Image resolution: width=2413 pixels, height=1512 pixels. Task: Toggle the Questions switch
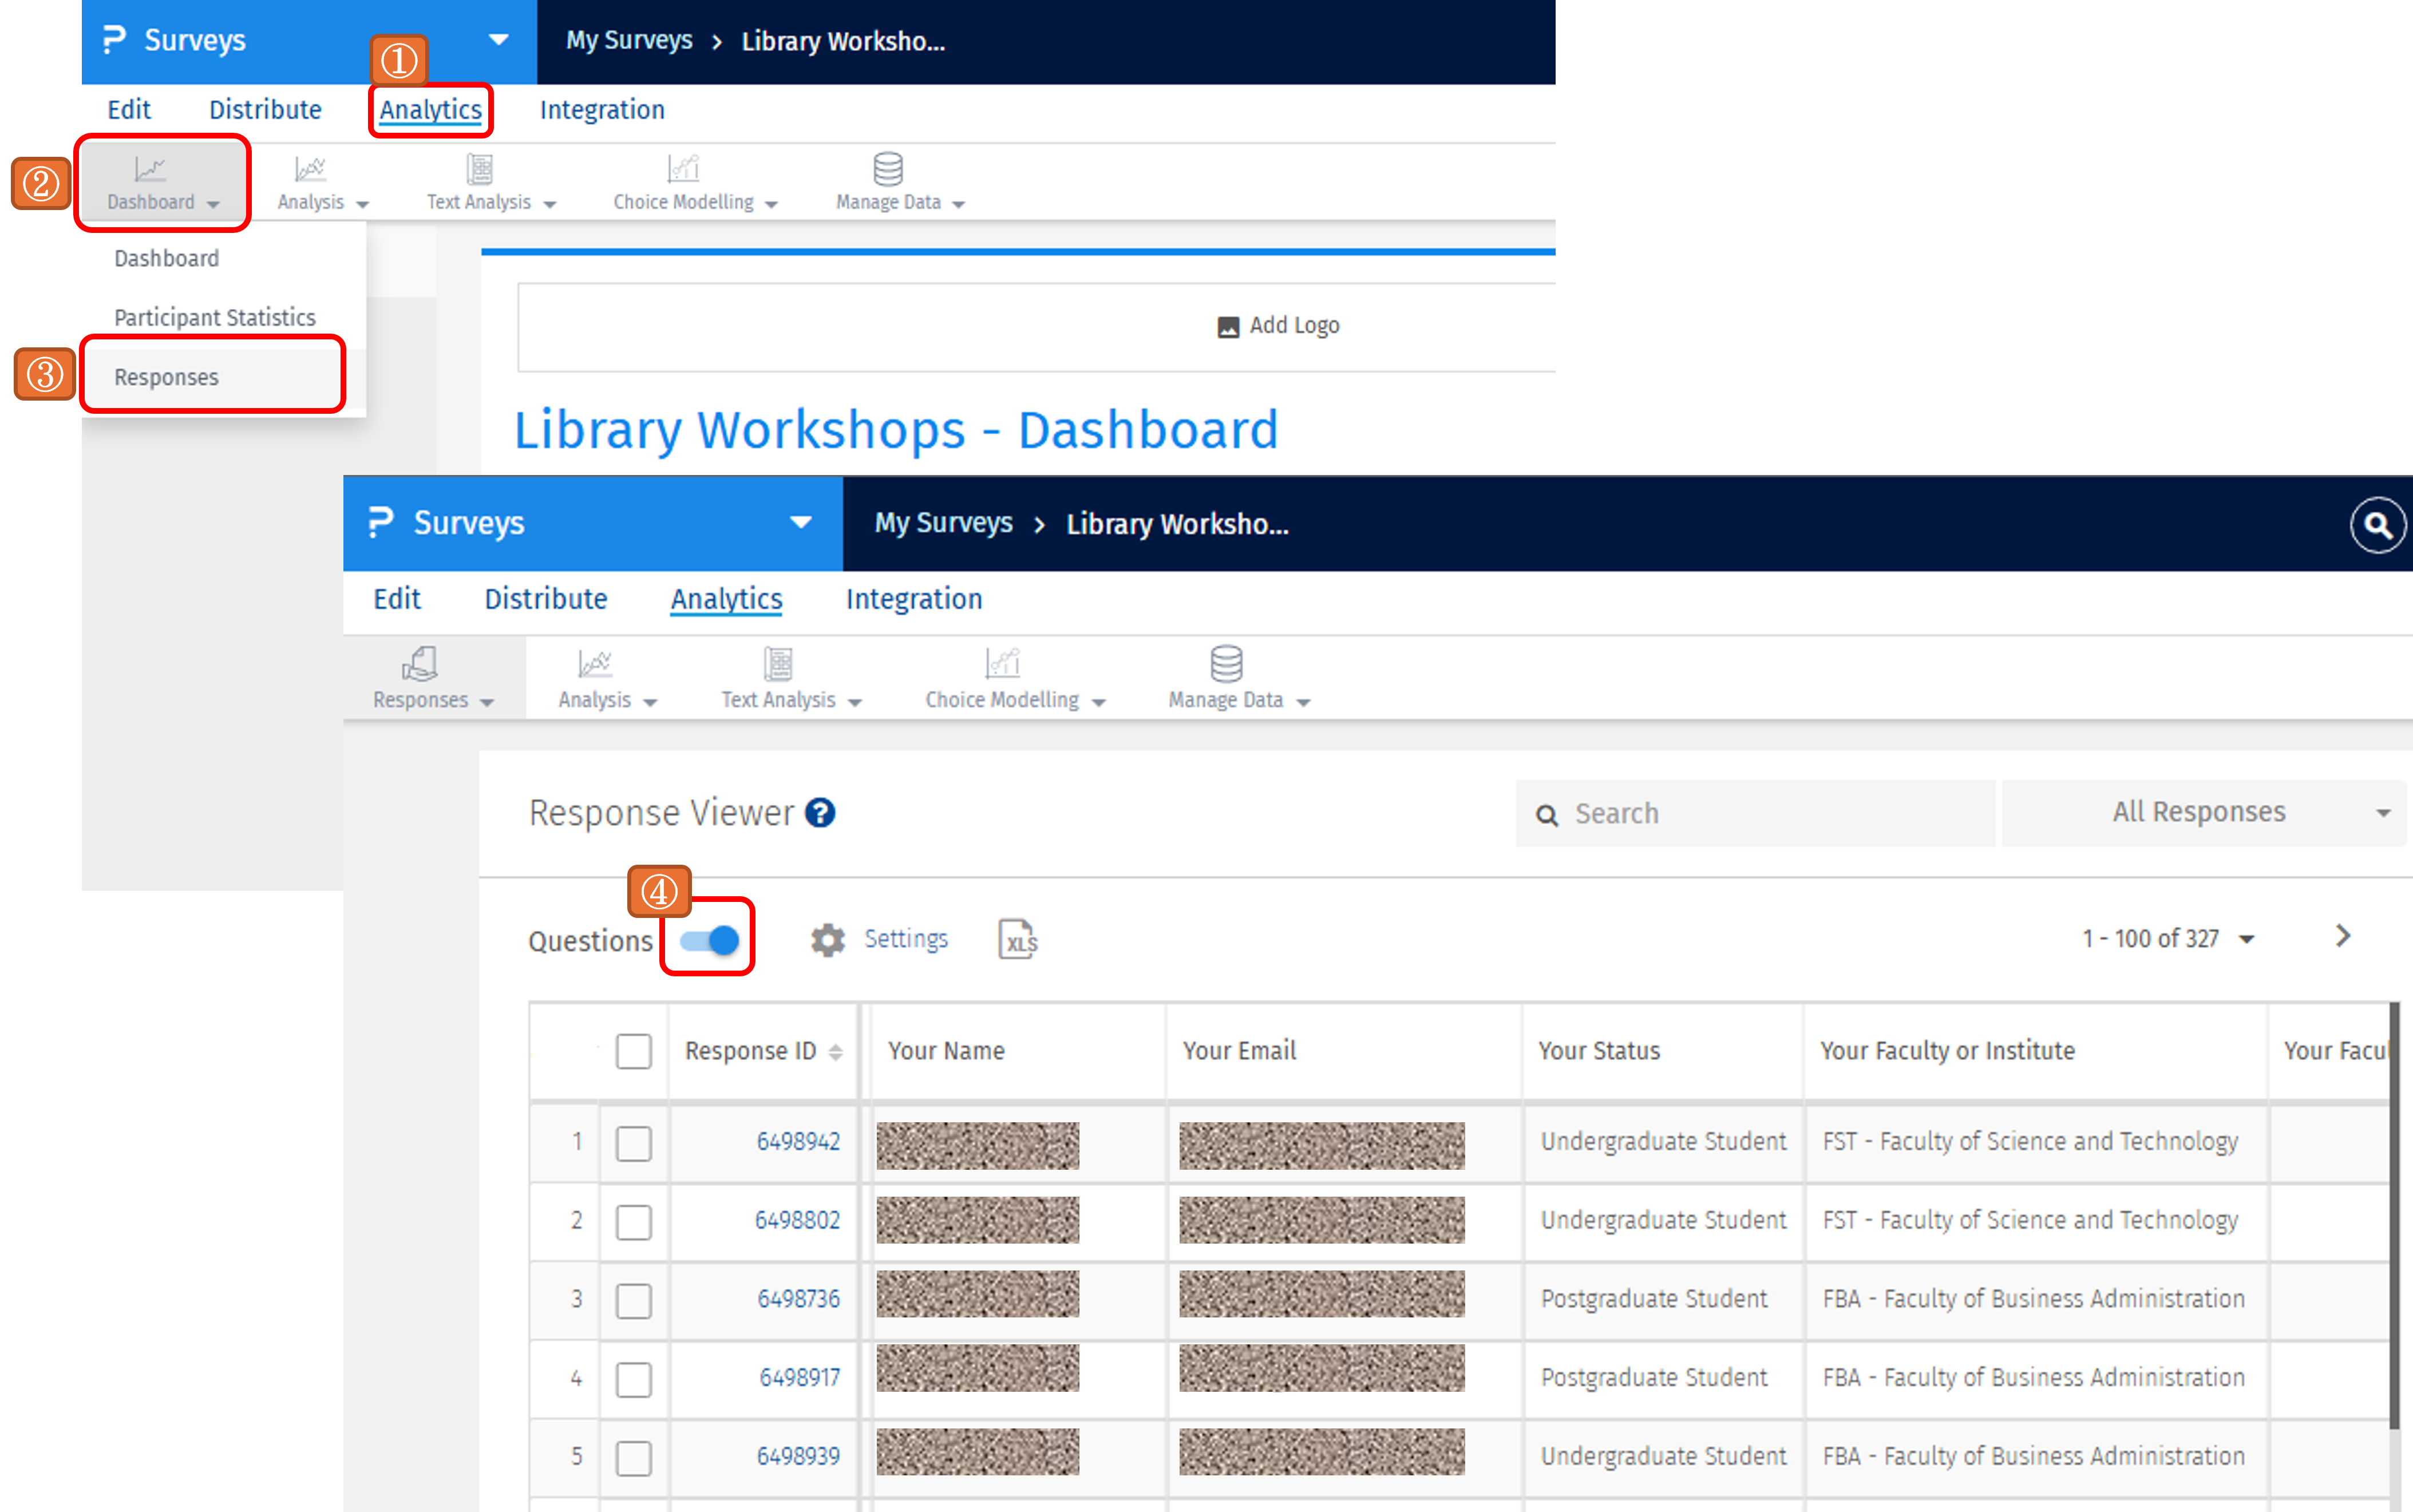click(x=709, y=940)
